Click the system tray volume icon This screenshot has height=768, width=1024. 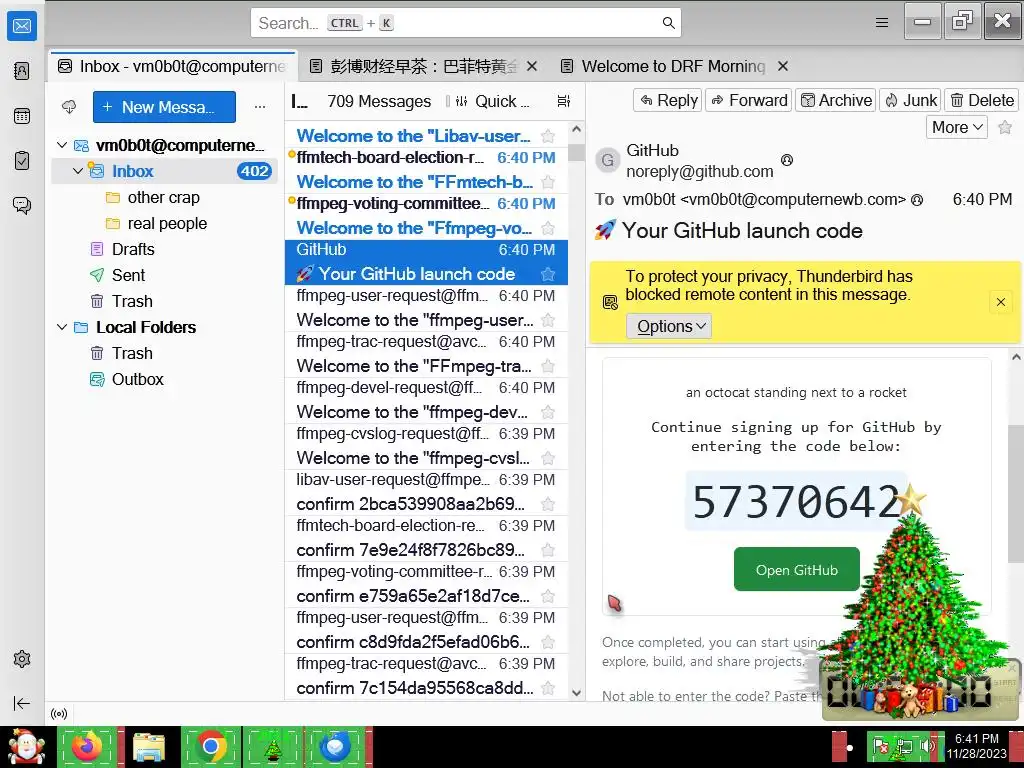click(x=926, y=745)
